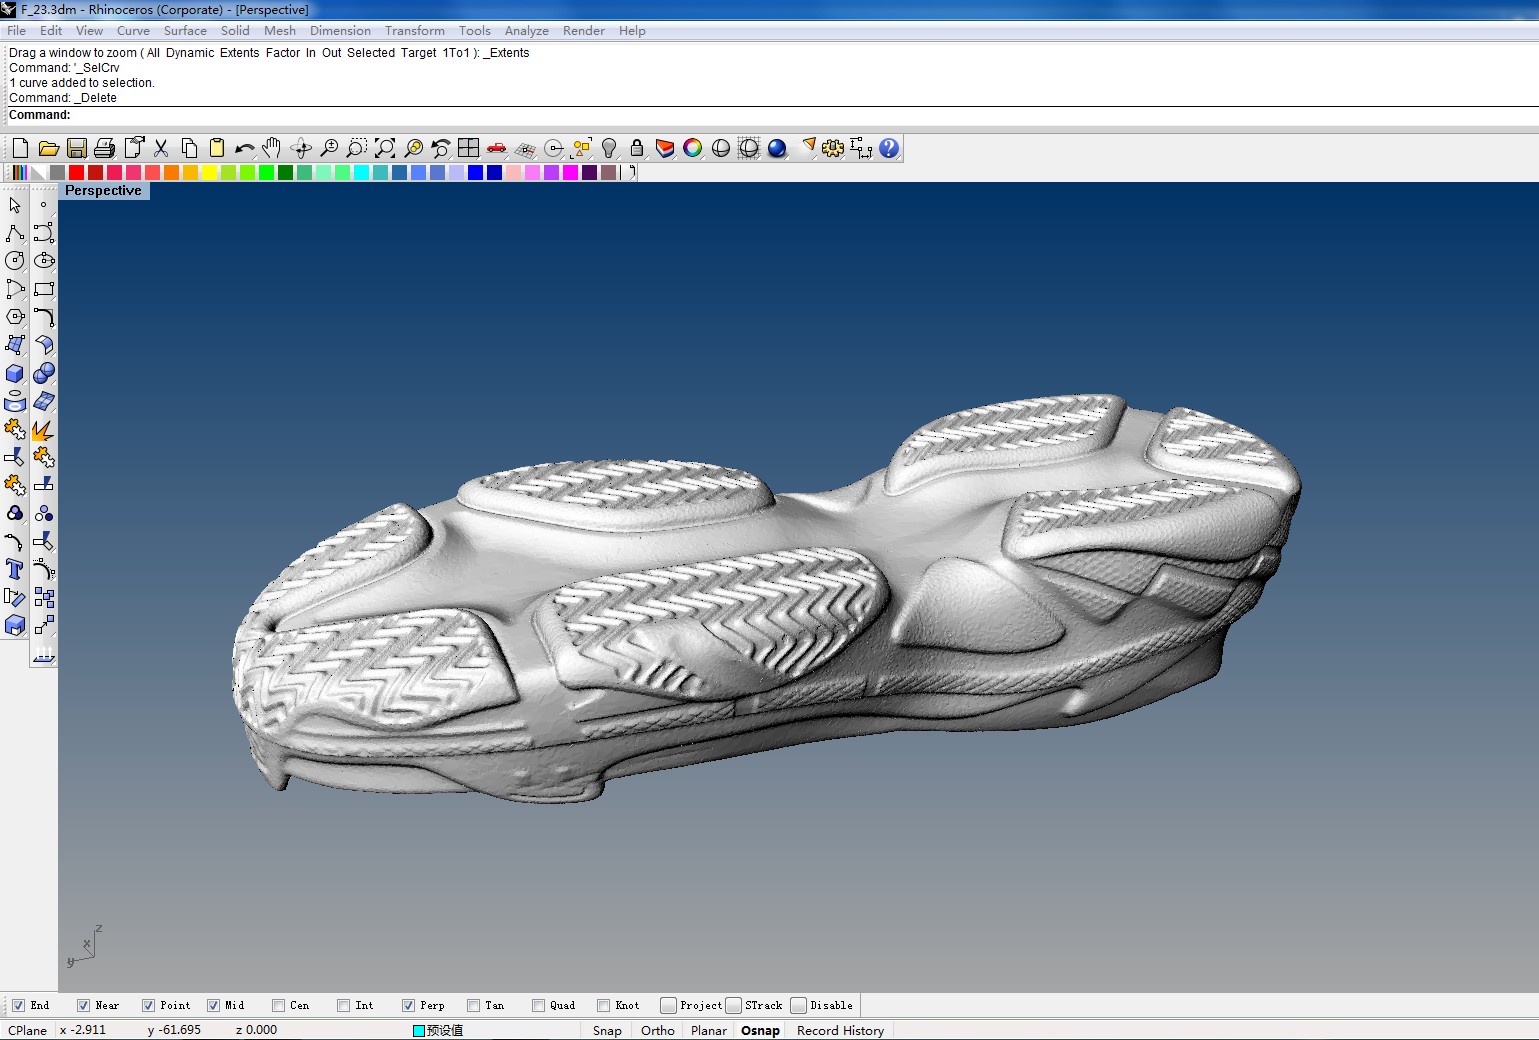Toggle the Ortho mode in status bar
This screenshot has height=1040, width=1539.
[x=657, y=1031]
